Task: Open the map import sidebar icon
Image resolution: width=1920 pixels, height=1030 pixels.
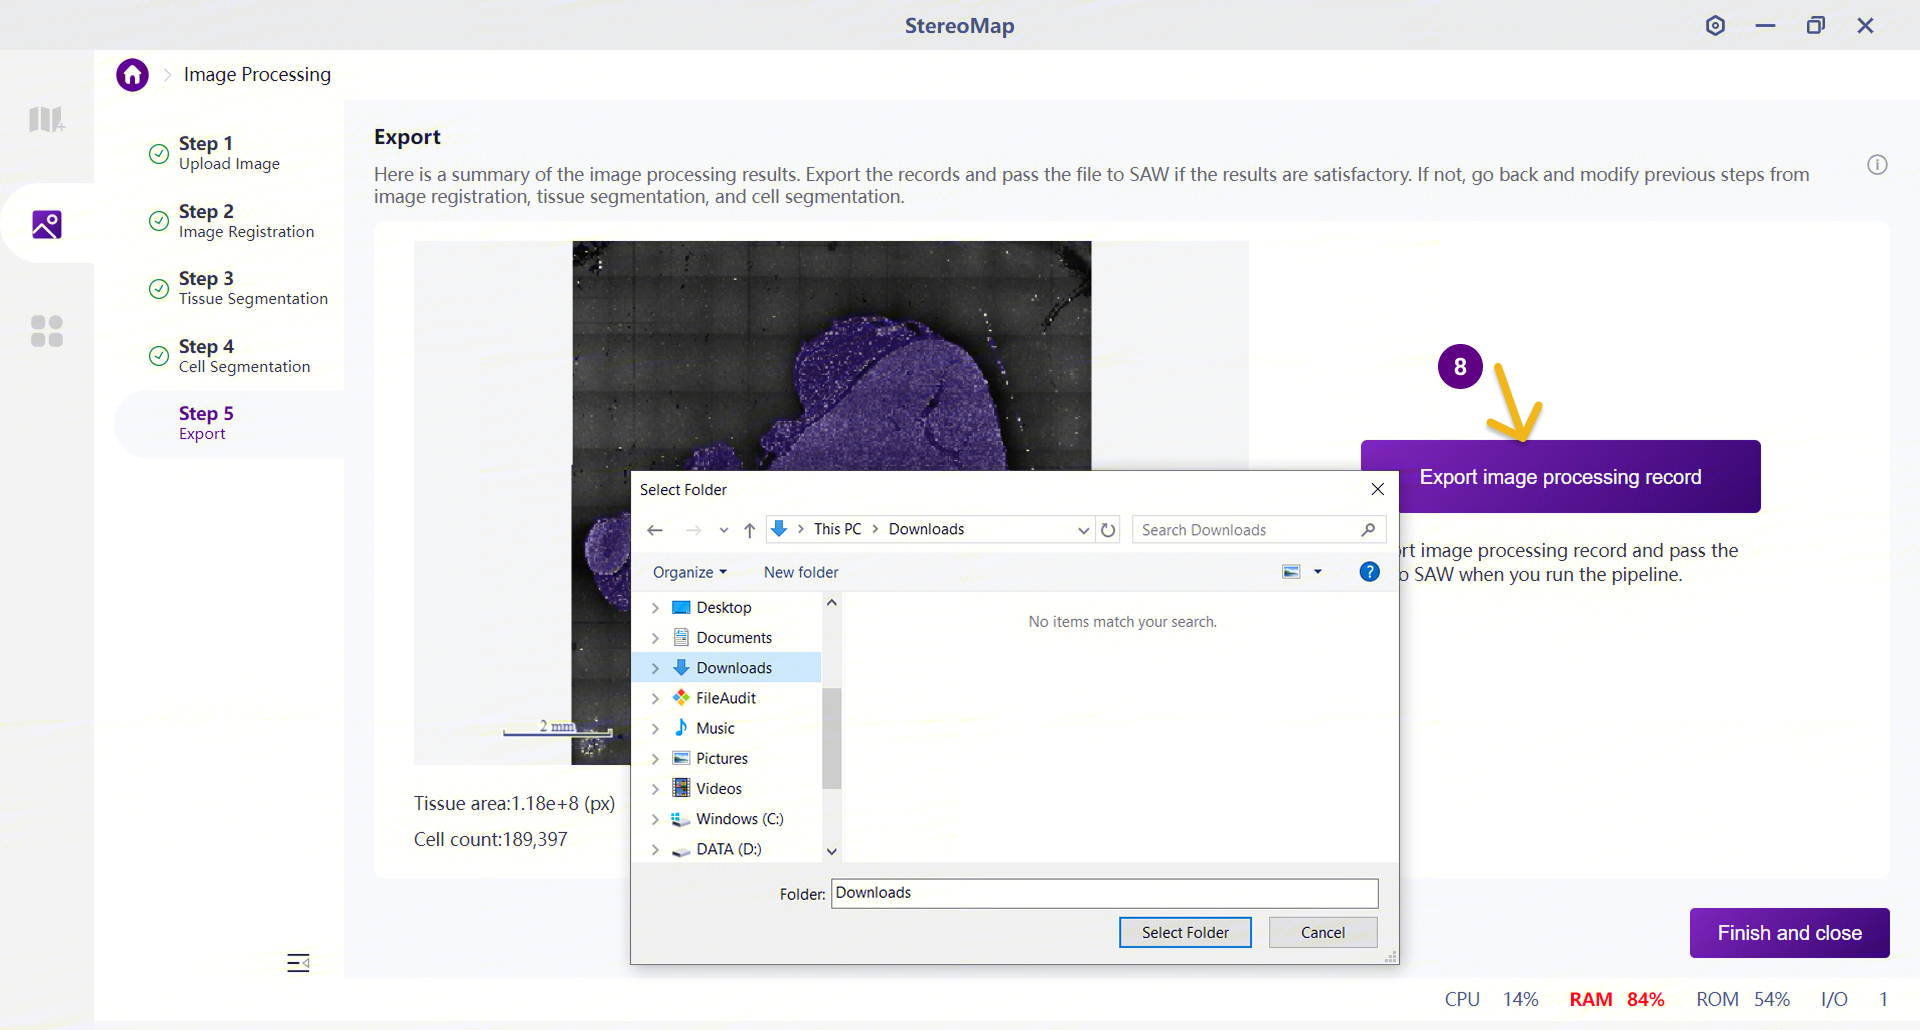Action: pos(46,120)
